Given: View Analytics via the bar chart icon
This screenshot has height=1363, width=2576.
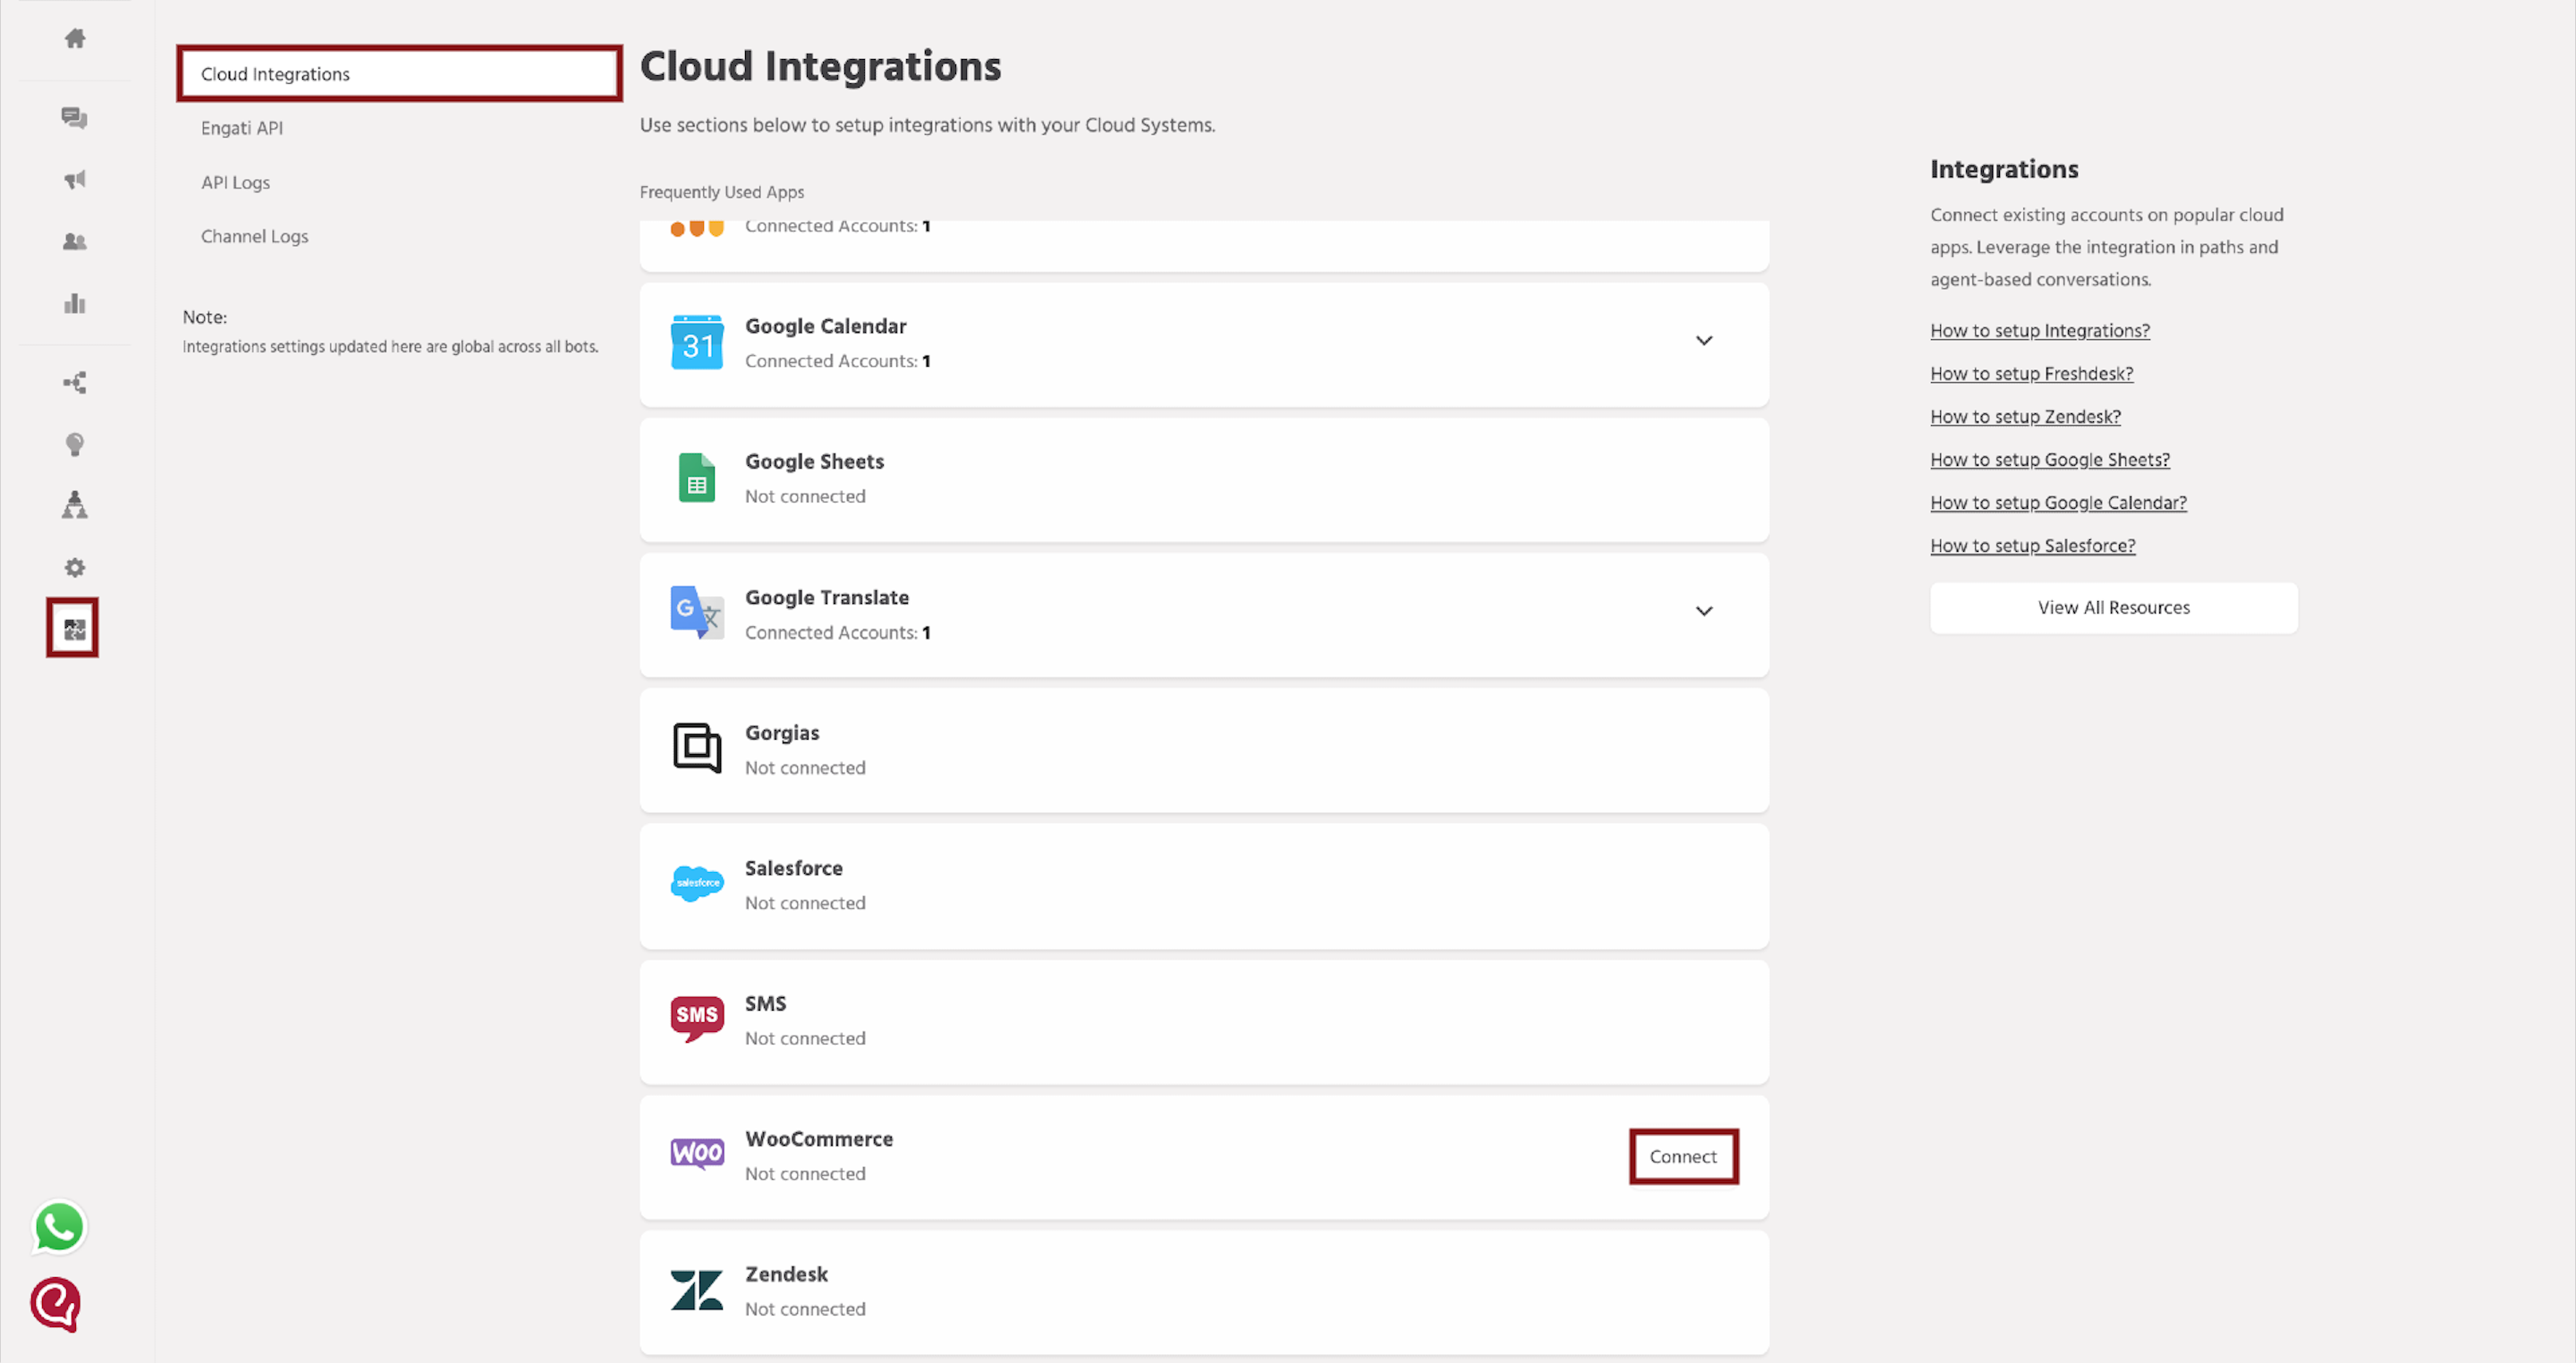Looking at the screenshot, I should (74, 303).
